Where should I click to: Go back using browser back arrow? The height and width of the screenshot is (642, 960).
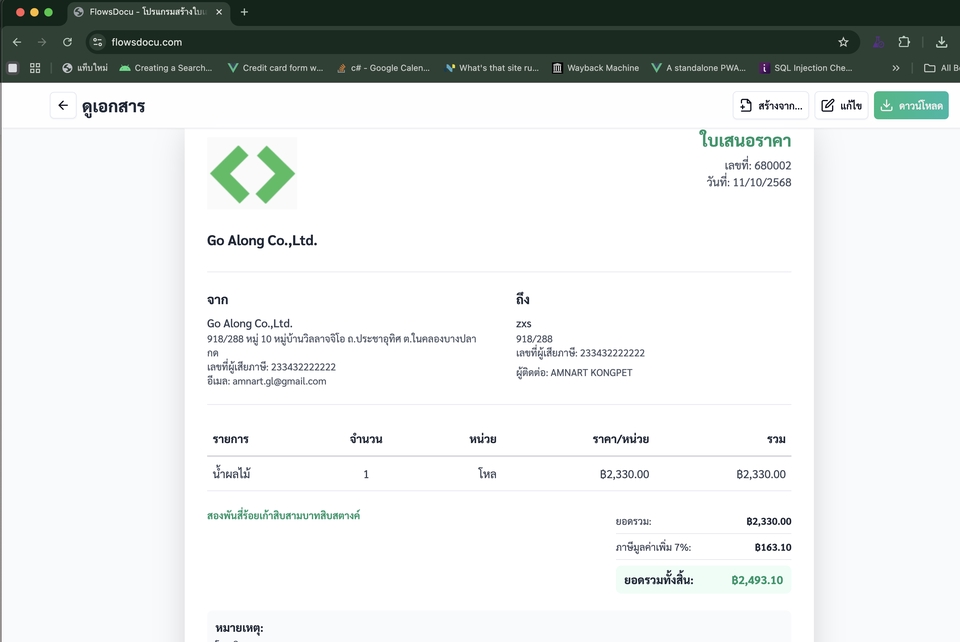pyautogui.click(x=17, y=42)
